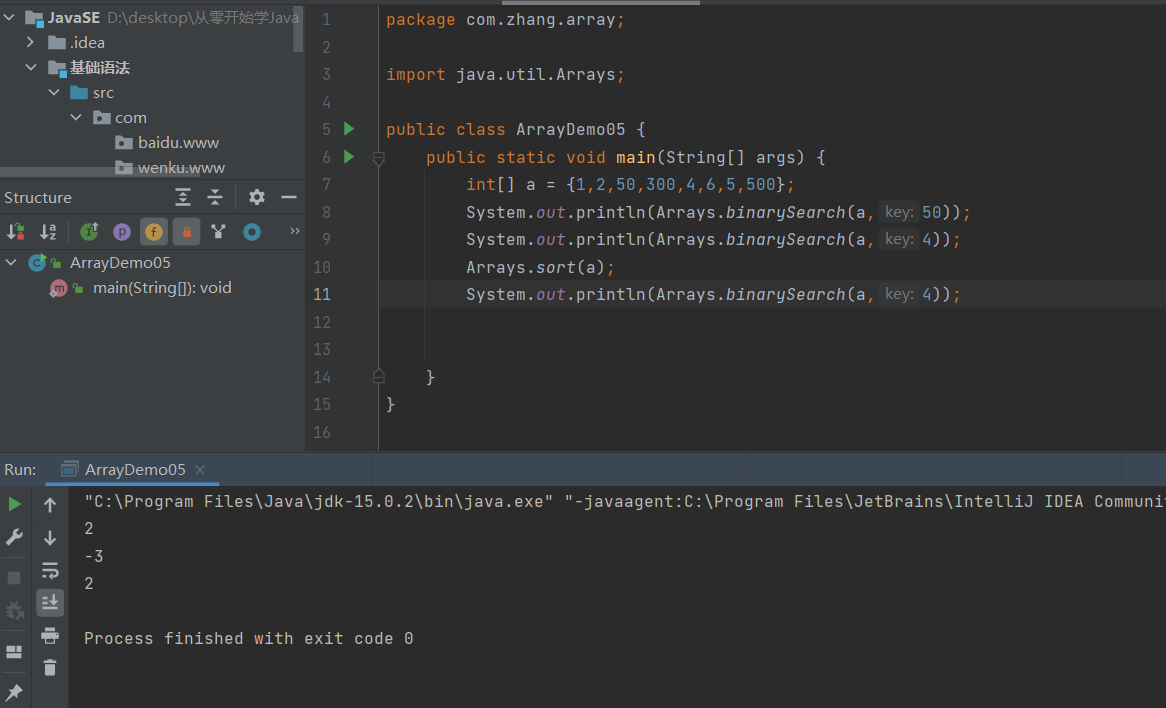This screenshot has width=1166, height=708.
Task: Click the up arrow in the console toolbar
Action: (50, 505)
